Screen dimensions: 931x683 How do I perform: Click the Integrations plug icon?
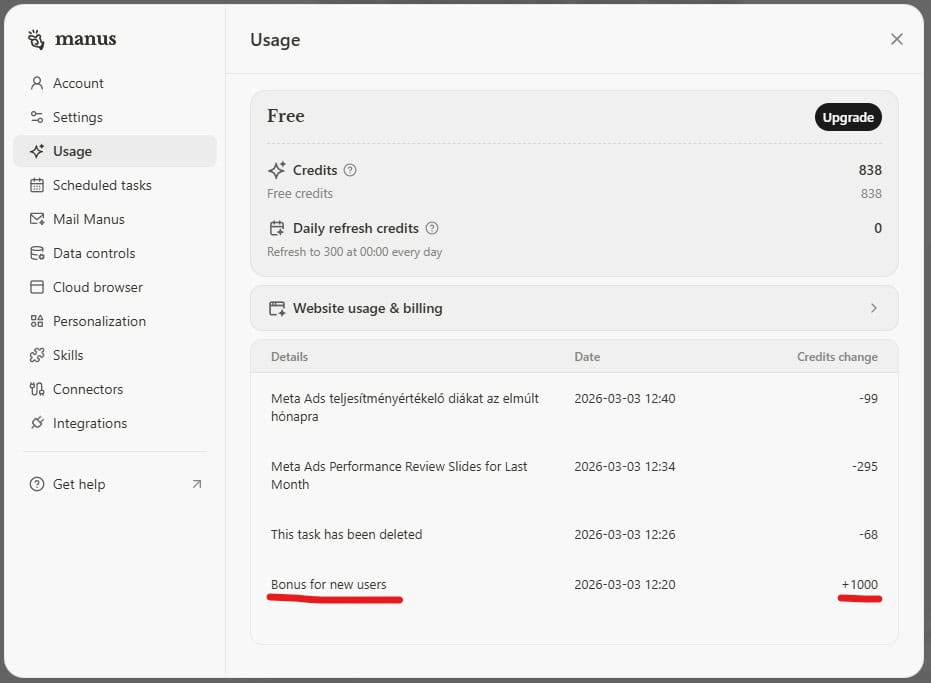[x=37, y=423]
